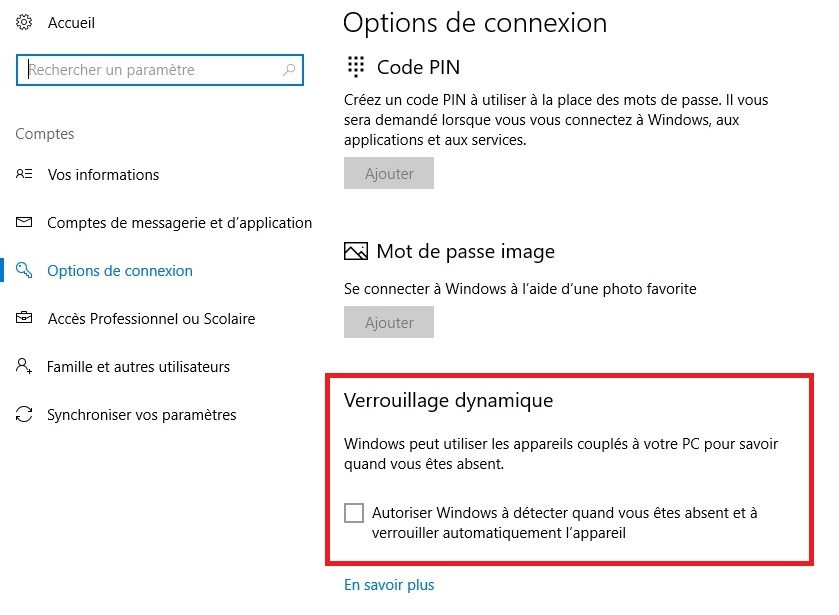Focus the Rechercher un paramètre field

click(x=150, y=70)
